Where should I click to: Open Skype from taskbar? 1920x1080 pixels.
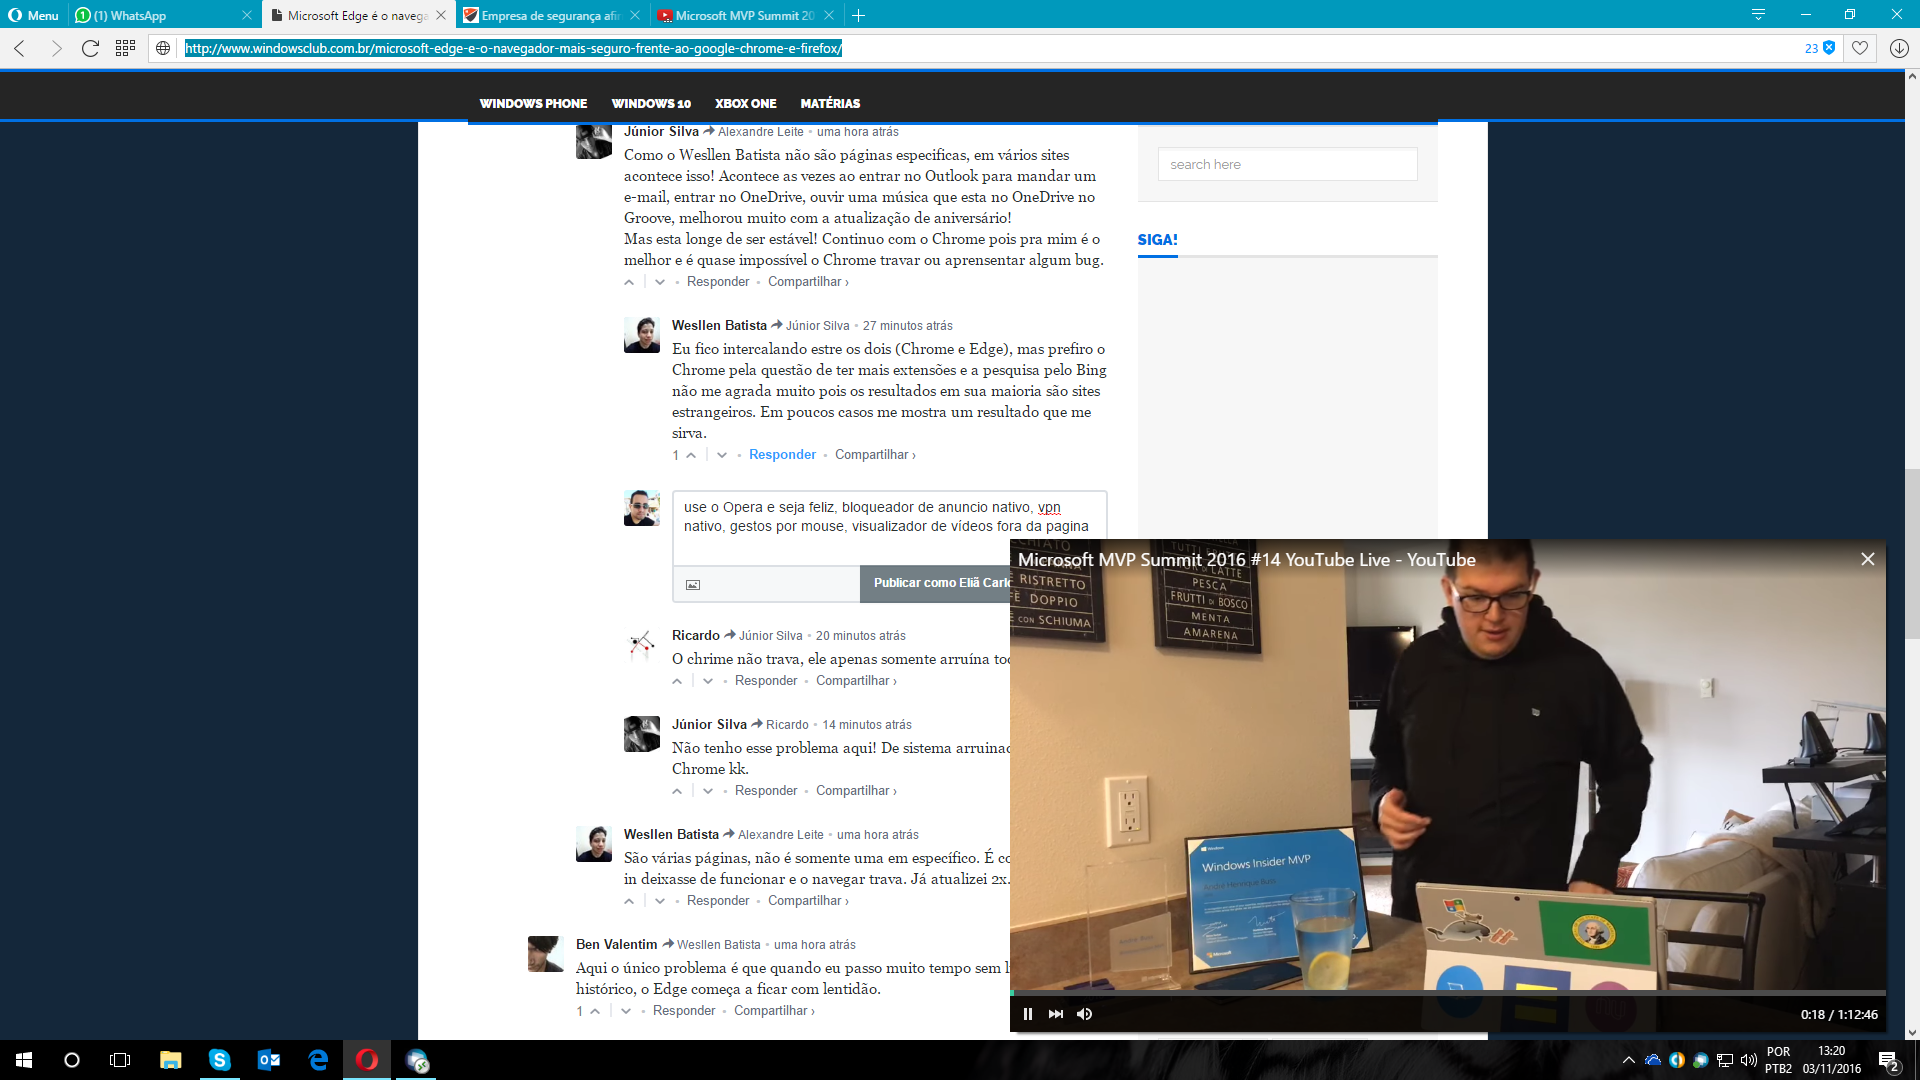pos(219,1060)
